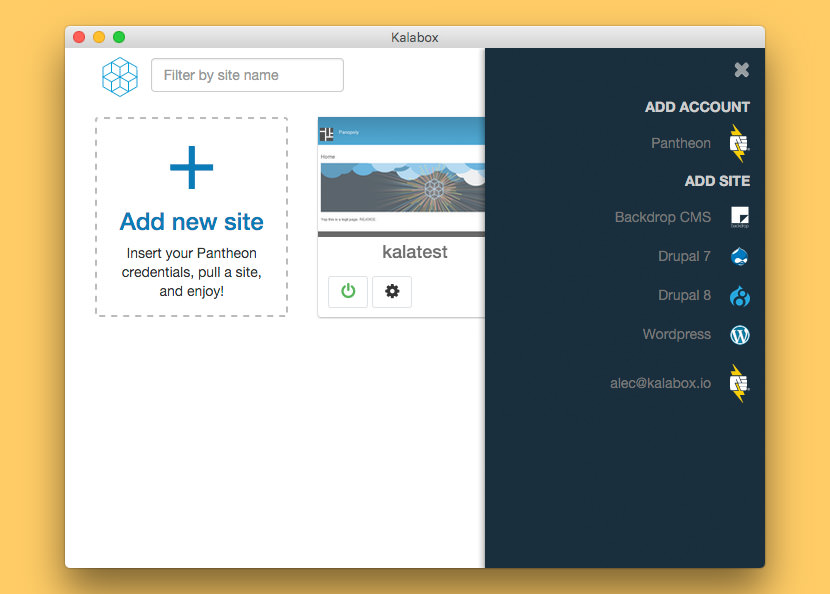830x594 pixels.
Task: Click the Wordpress W logo icon
Action: point(739,335)
